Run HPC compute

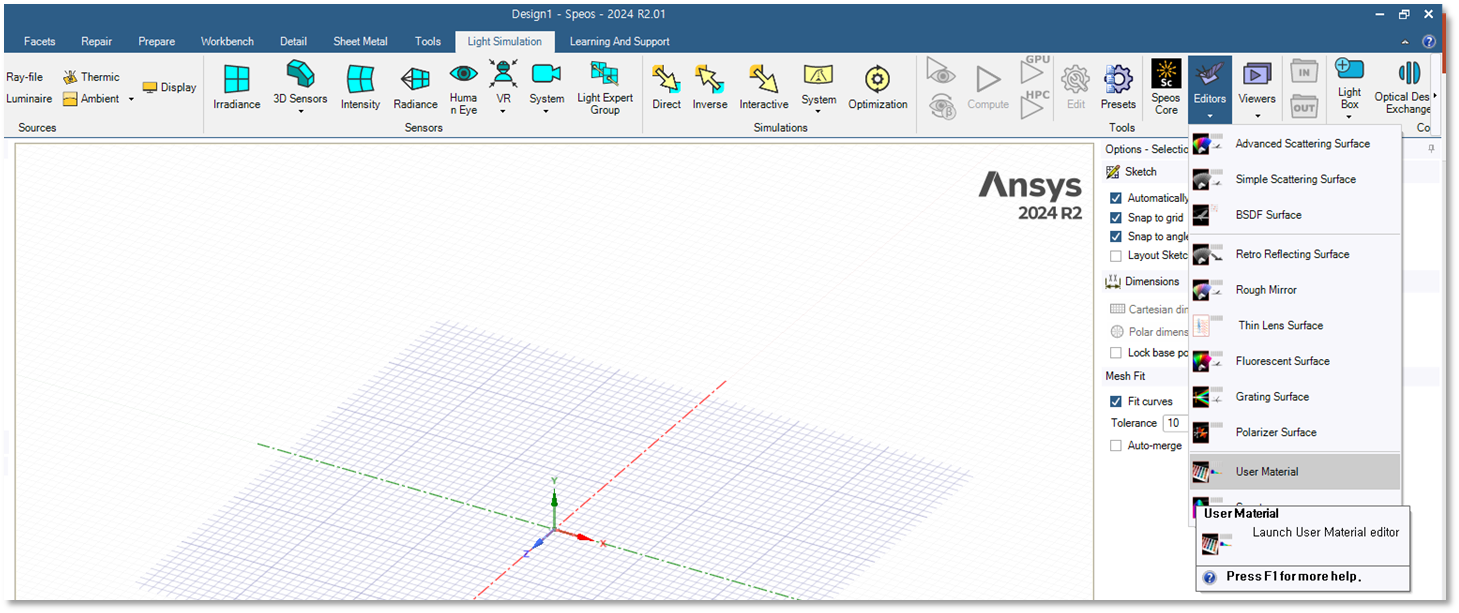coord(1034,103)
